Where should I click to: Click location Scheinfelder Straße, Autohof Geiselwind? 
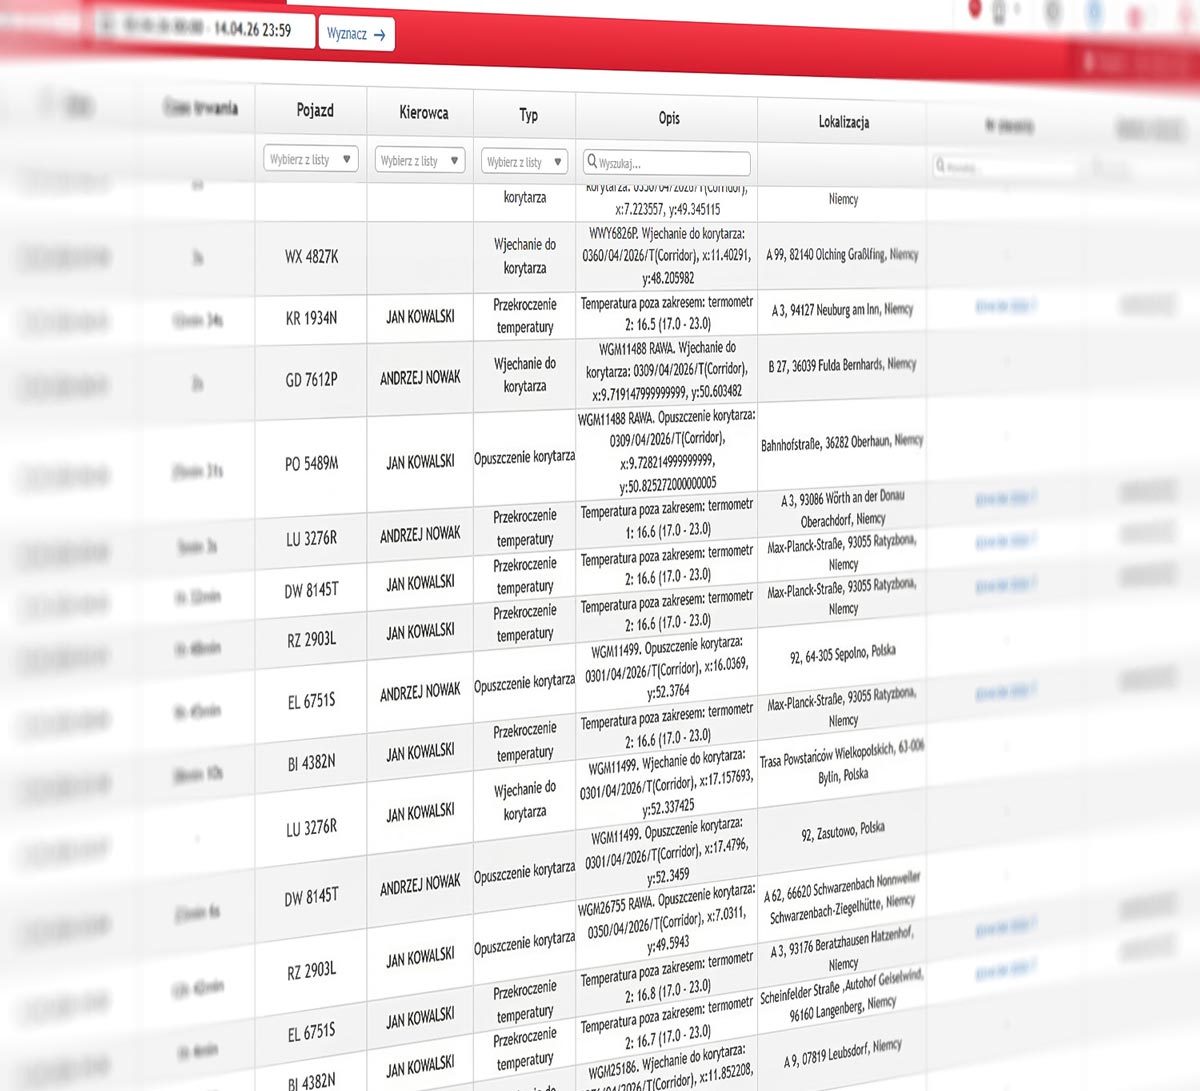pos(842,995)
